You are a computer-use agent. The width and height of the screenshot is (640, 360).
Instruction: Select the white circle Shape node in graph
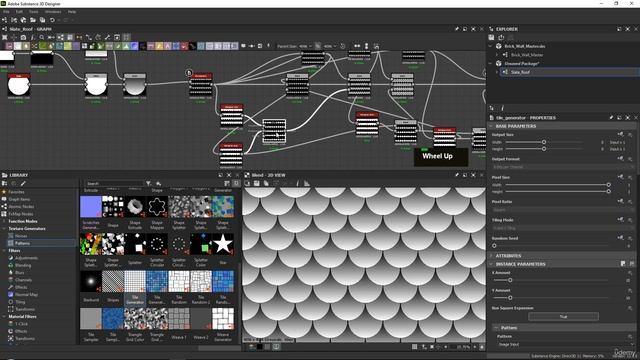pos(18,85)
